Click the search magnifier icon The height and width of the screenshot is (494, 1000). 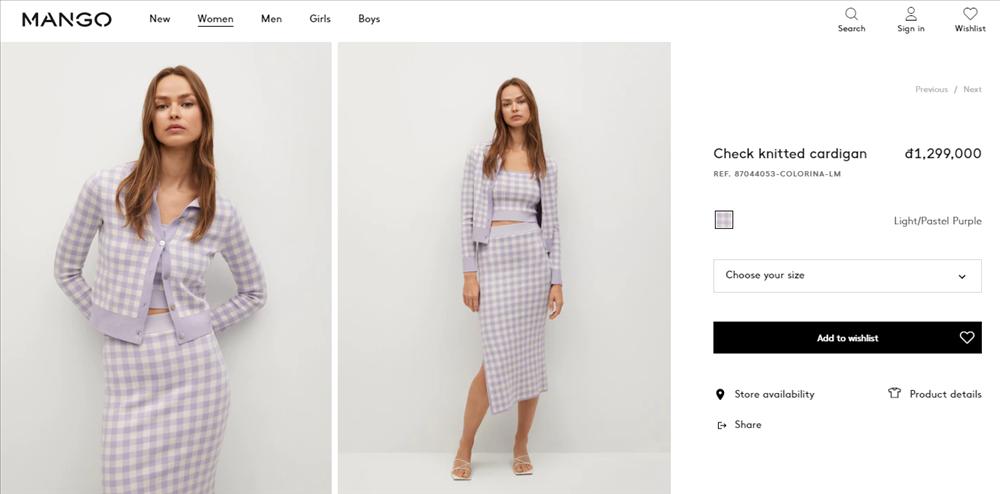pos(851,14)
